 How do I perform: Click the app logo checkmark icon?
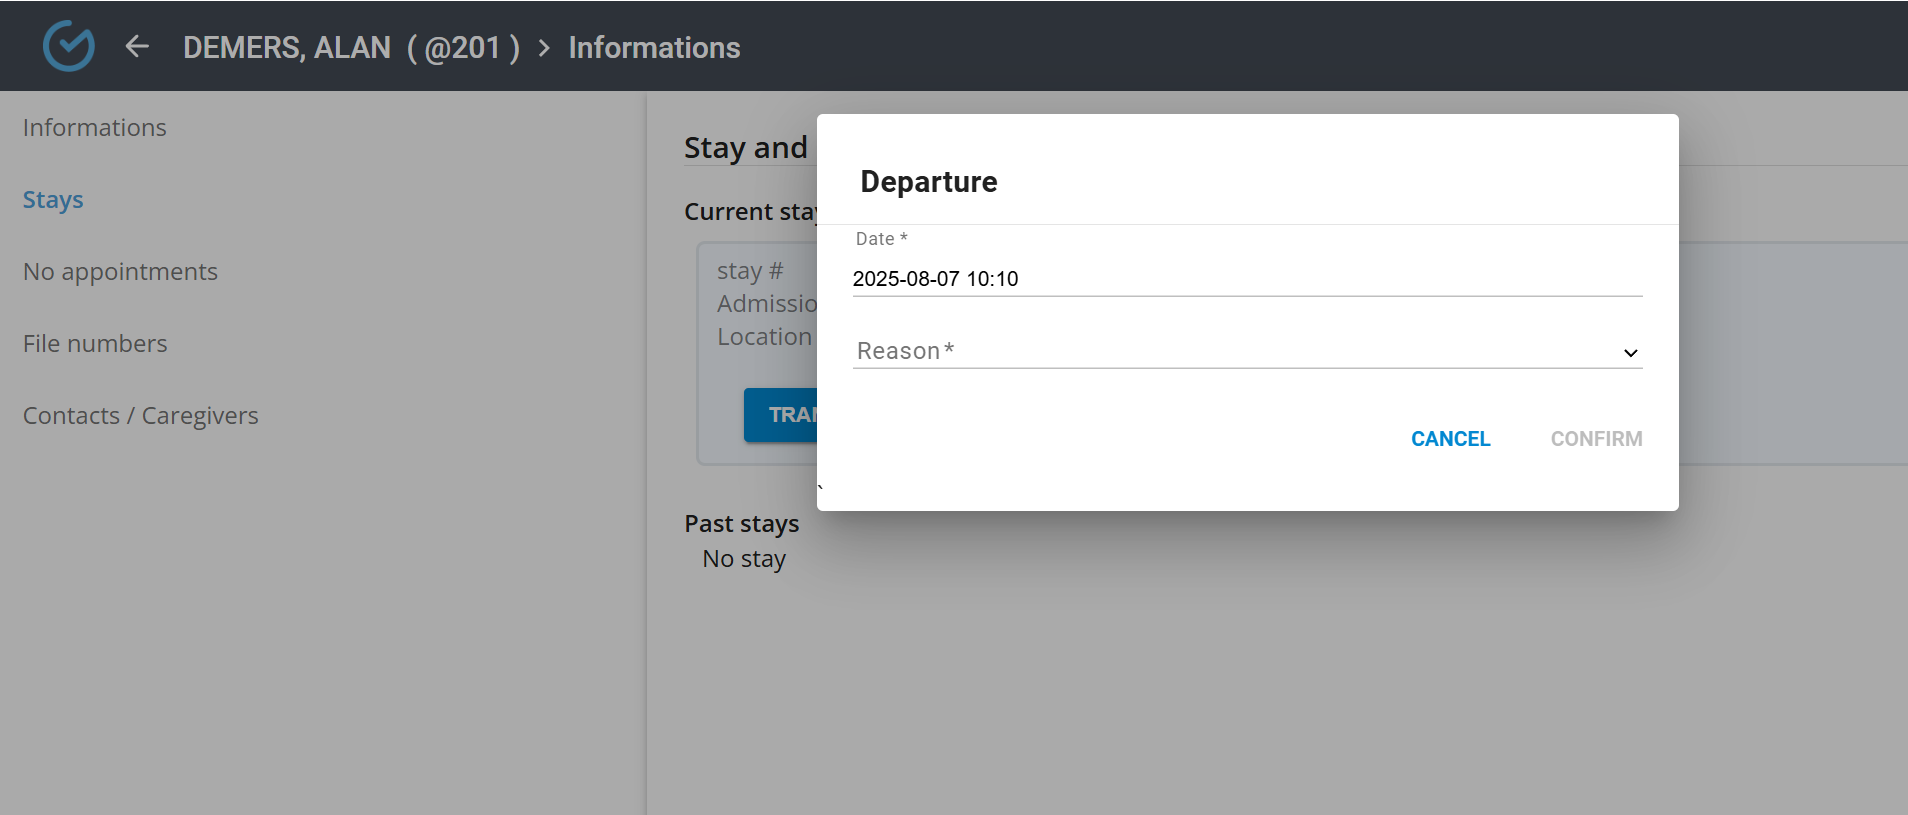(x=69, y=46)
